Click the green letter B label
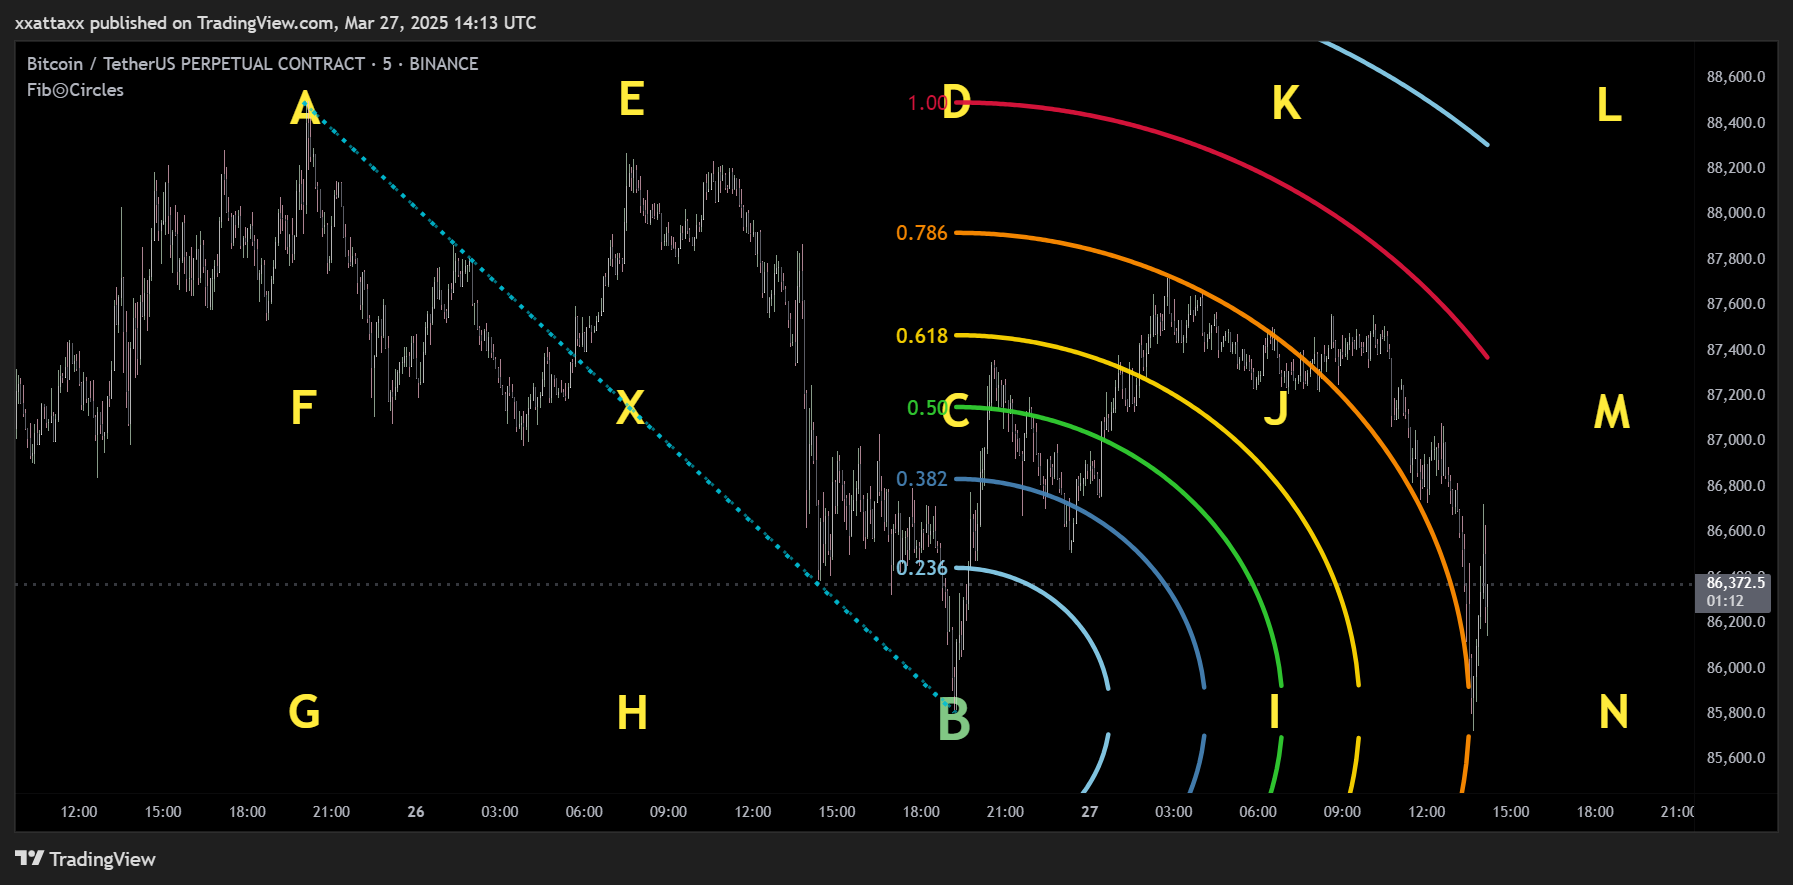 pyautogui.click(x=954, y=720)
